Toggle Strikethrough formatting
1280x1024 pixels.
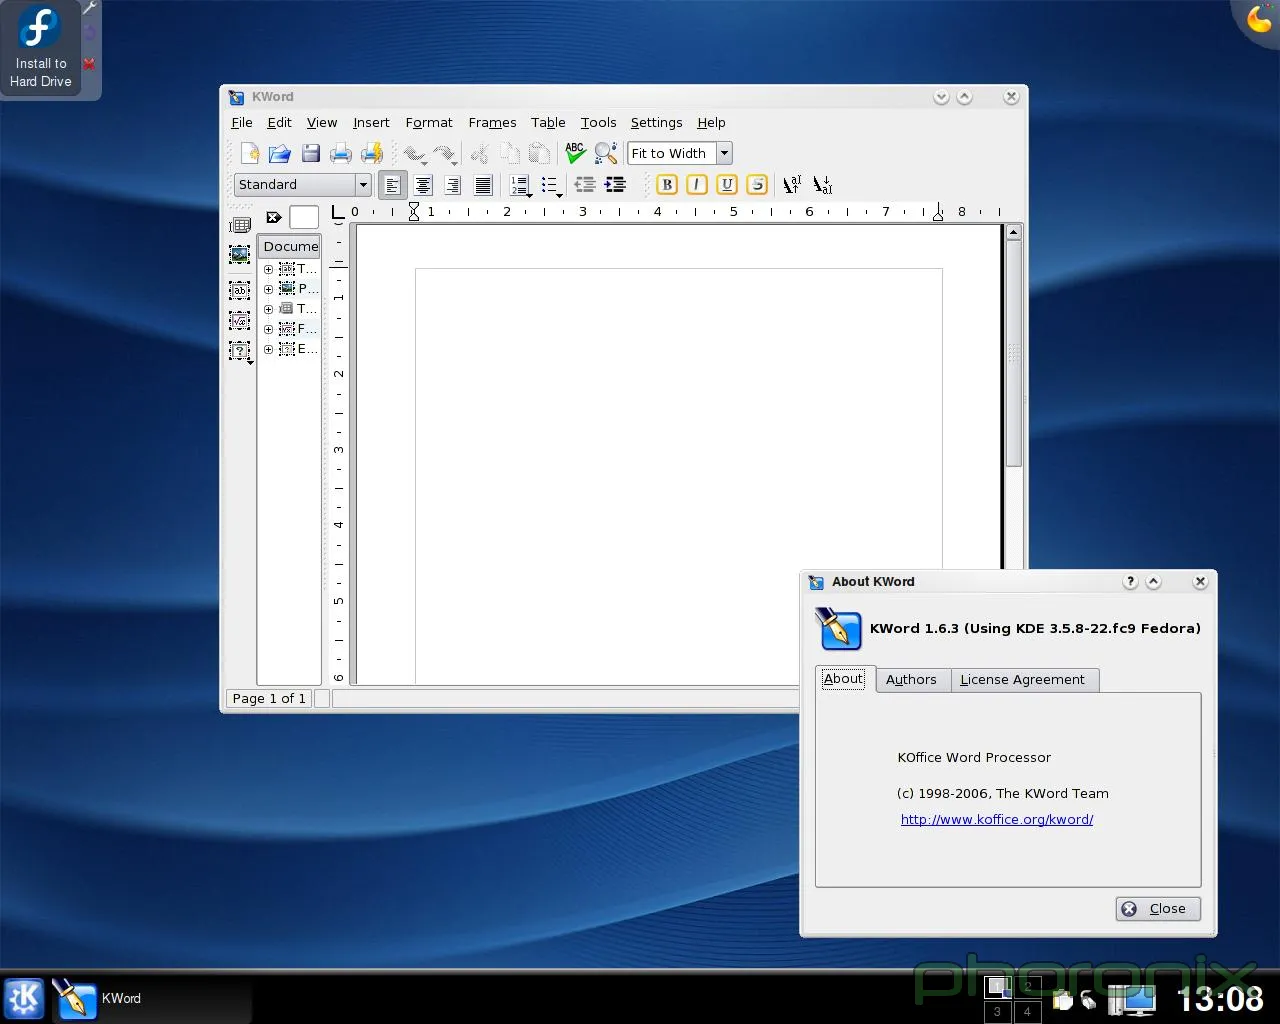pos(757,185)
